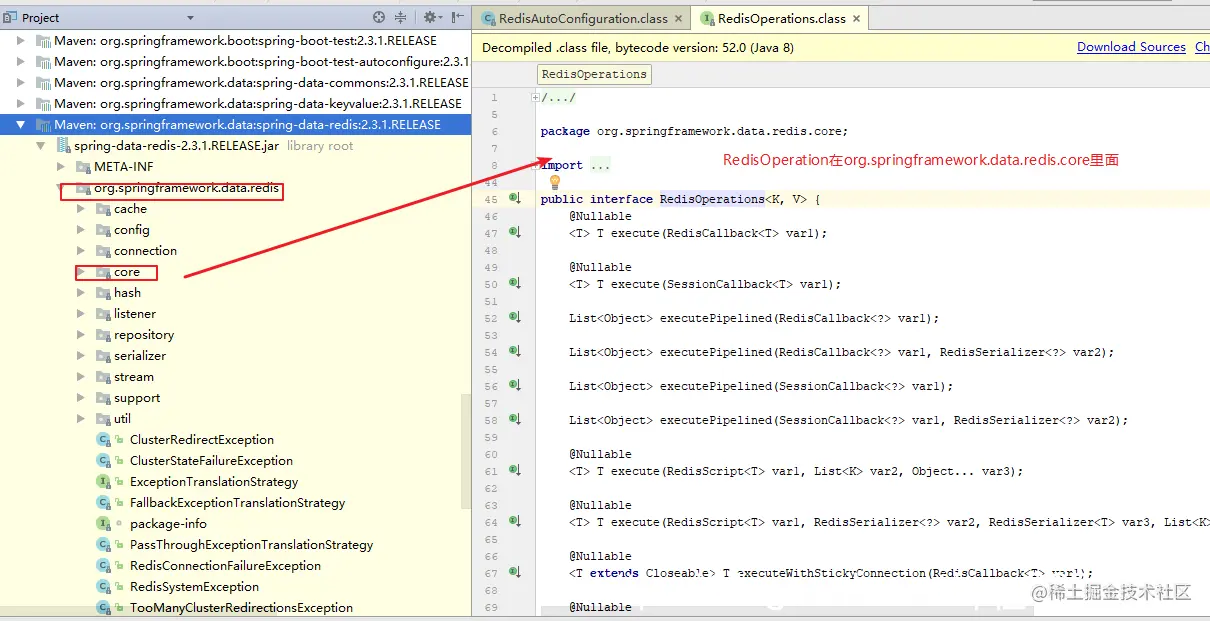Click implemented gutter icon on line 47
Screen dimensions: 1210x621
pos(515,232)
